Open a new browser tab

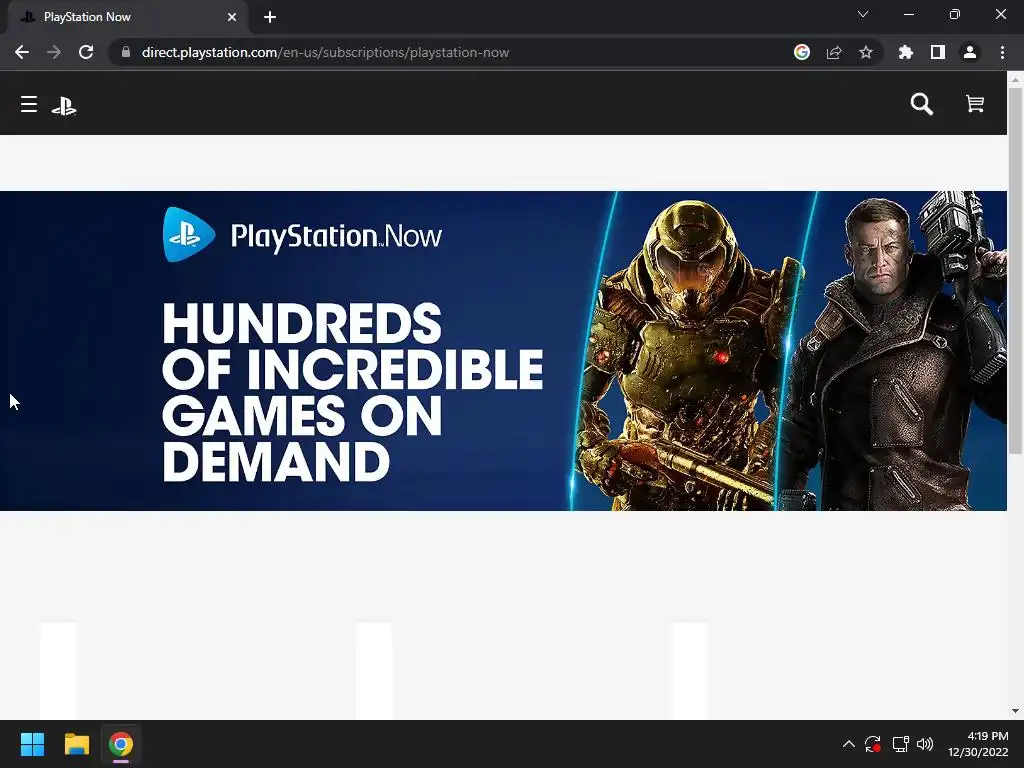point(270,17)
